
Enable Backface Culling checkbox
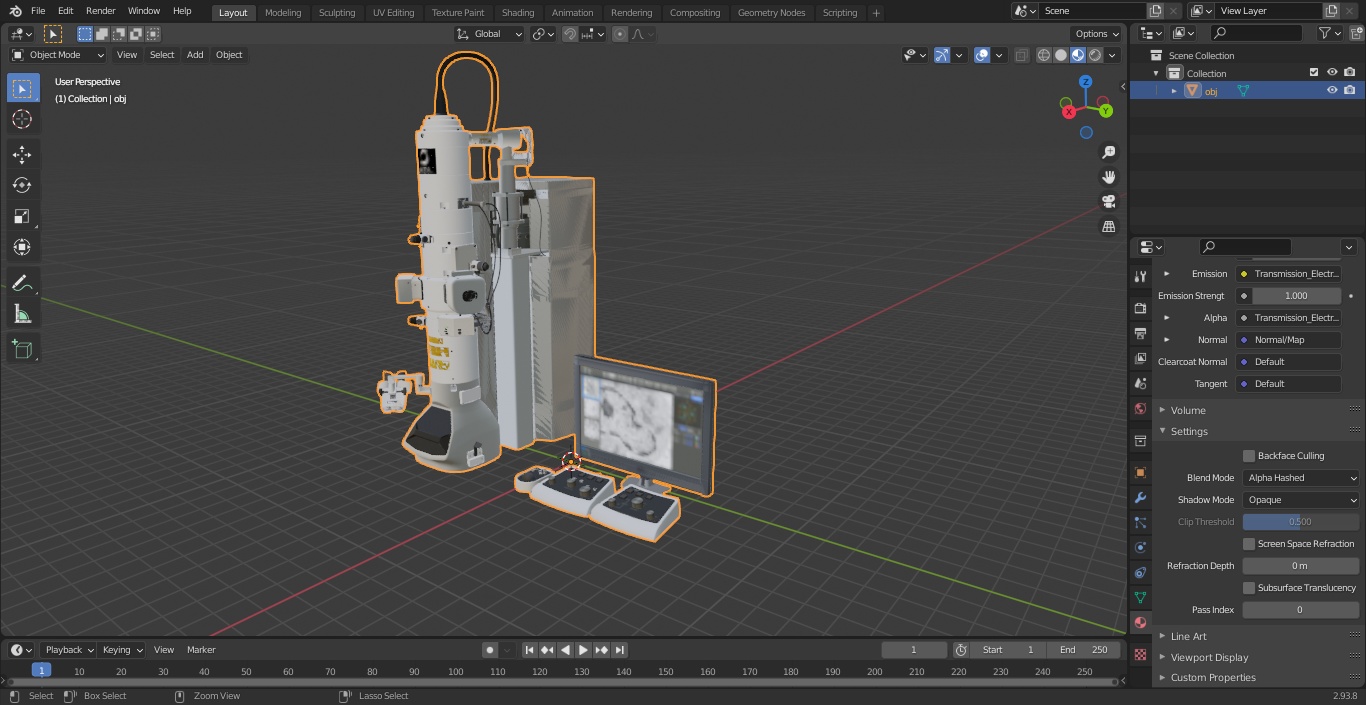1249,456
